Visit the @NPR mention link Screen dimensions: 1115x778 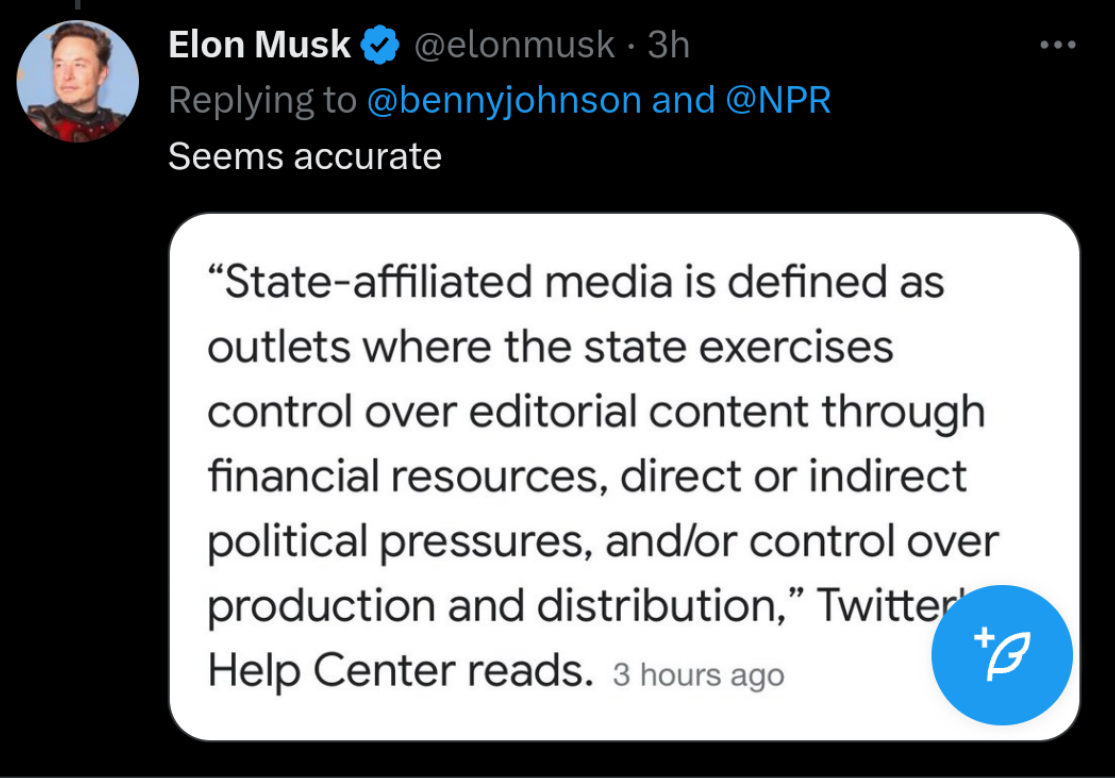coord(778,100)
